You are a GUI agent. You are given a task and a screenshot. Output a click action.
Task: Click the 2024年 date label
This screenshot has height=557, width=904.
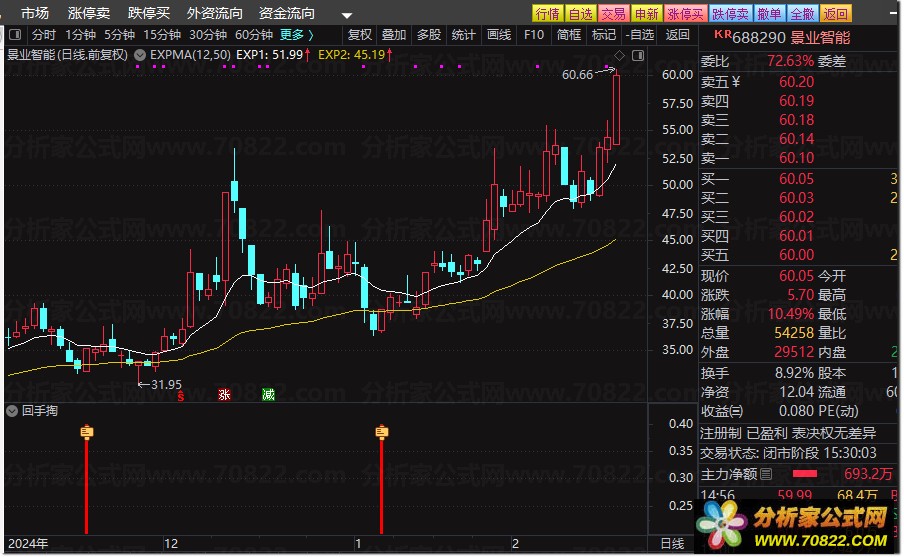pos(28,544)
